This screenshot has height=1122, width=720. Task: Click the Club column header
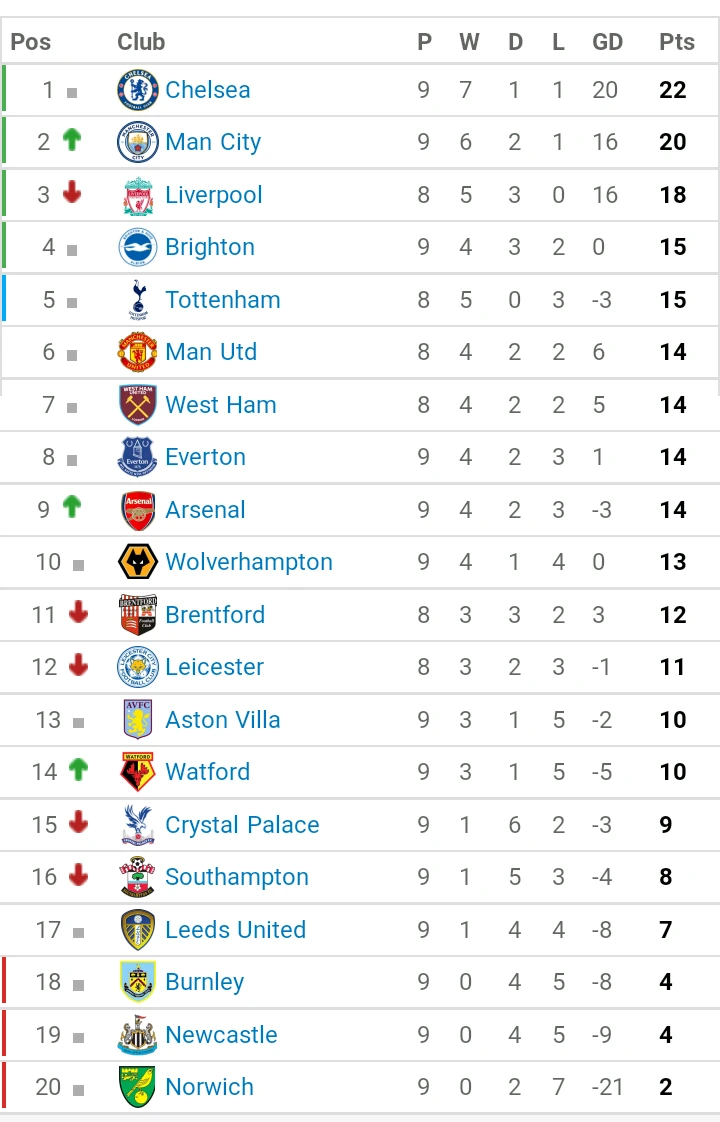coord(141,42)
